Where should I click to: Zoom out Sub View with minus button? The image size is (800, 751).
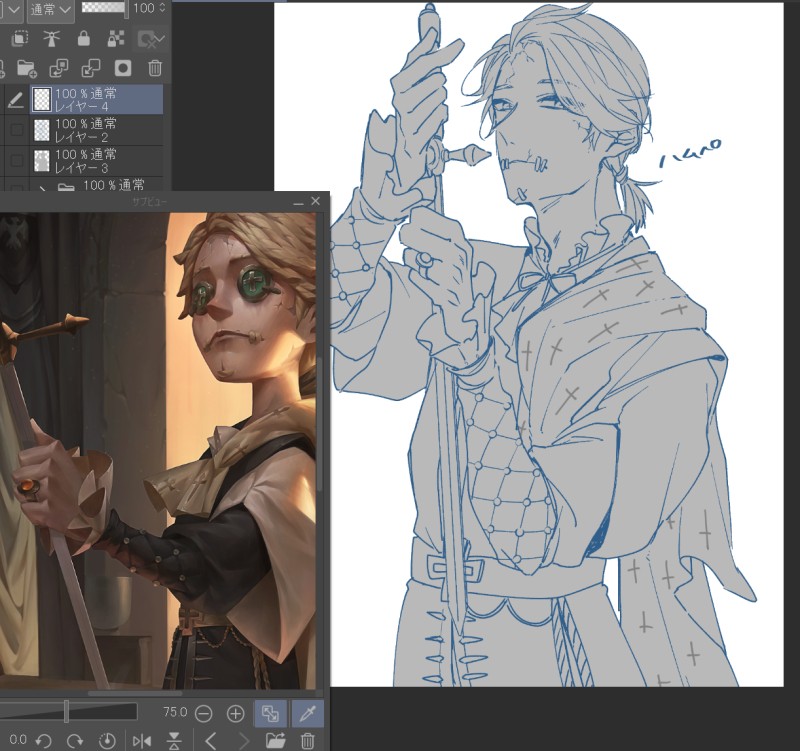[x=204, y=714]
